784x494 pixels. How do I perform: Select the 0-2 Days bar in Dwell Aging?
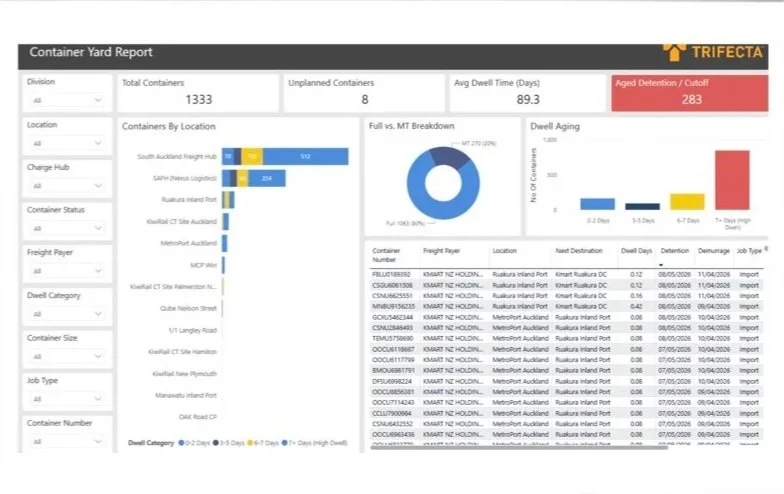(x=597, y=204)
